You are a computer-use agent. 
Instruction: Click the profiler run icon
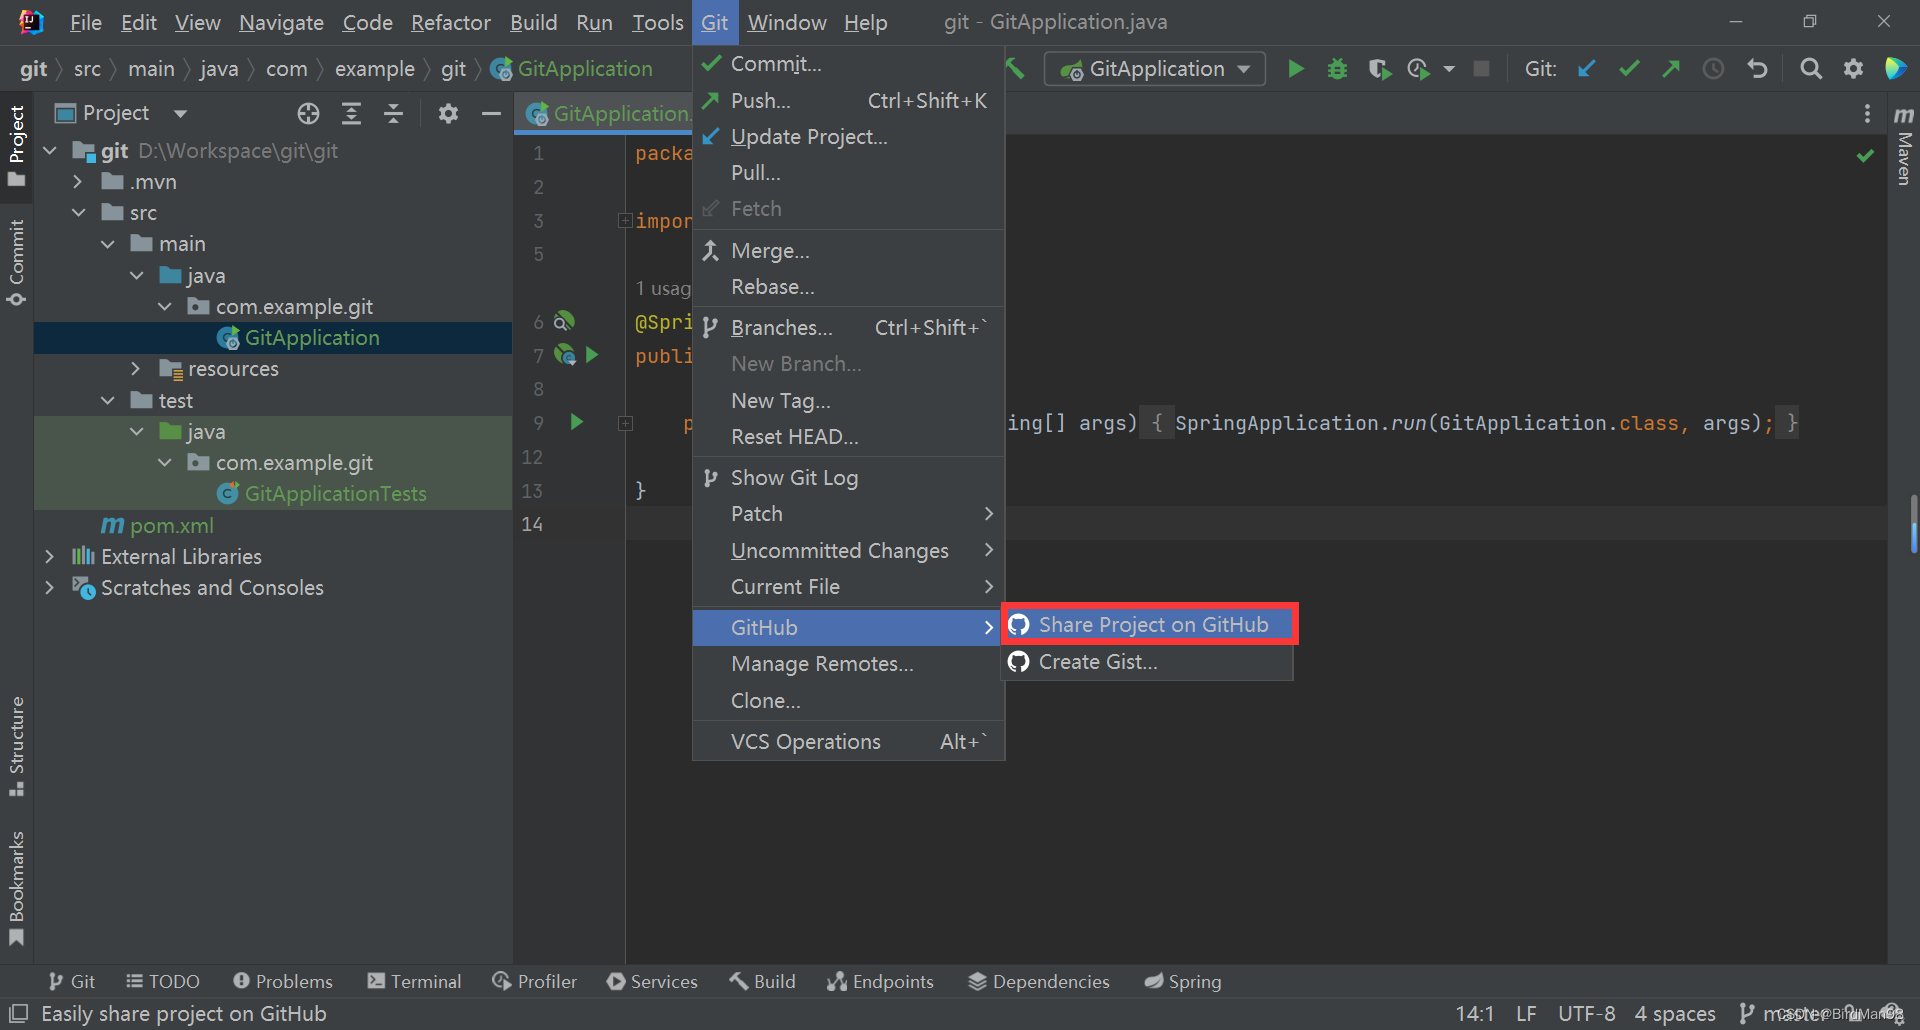tap(1418, 69)
